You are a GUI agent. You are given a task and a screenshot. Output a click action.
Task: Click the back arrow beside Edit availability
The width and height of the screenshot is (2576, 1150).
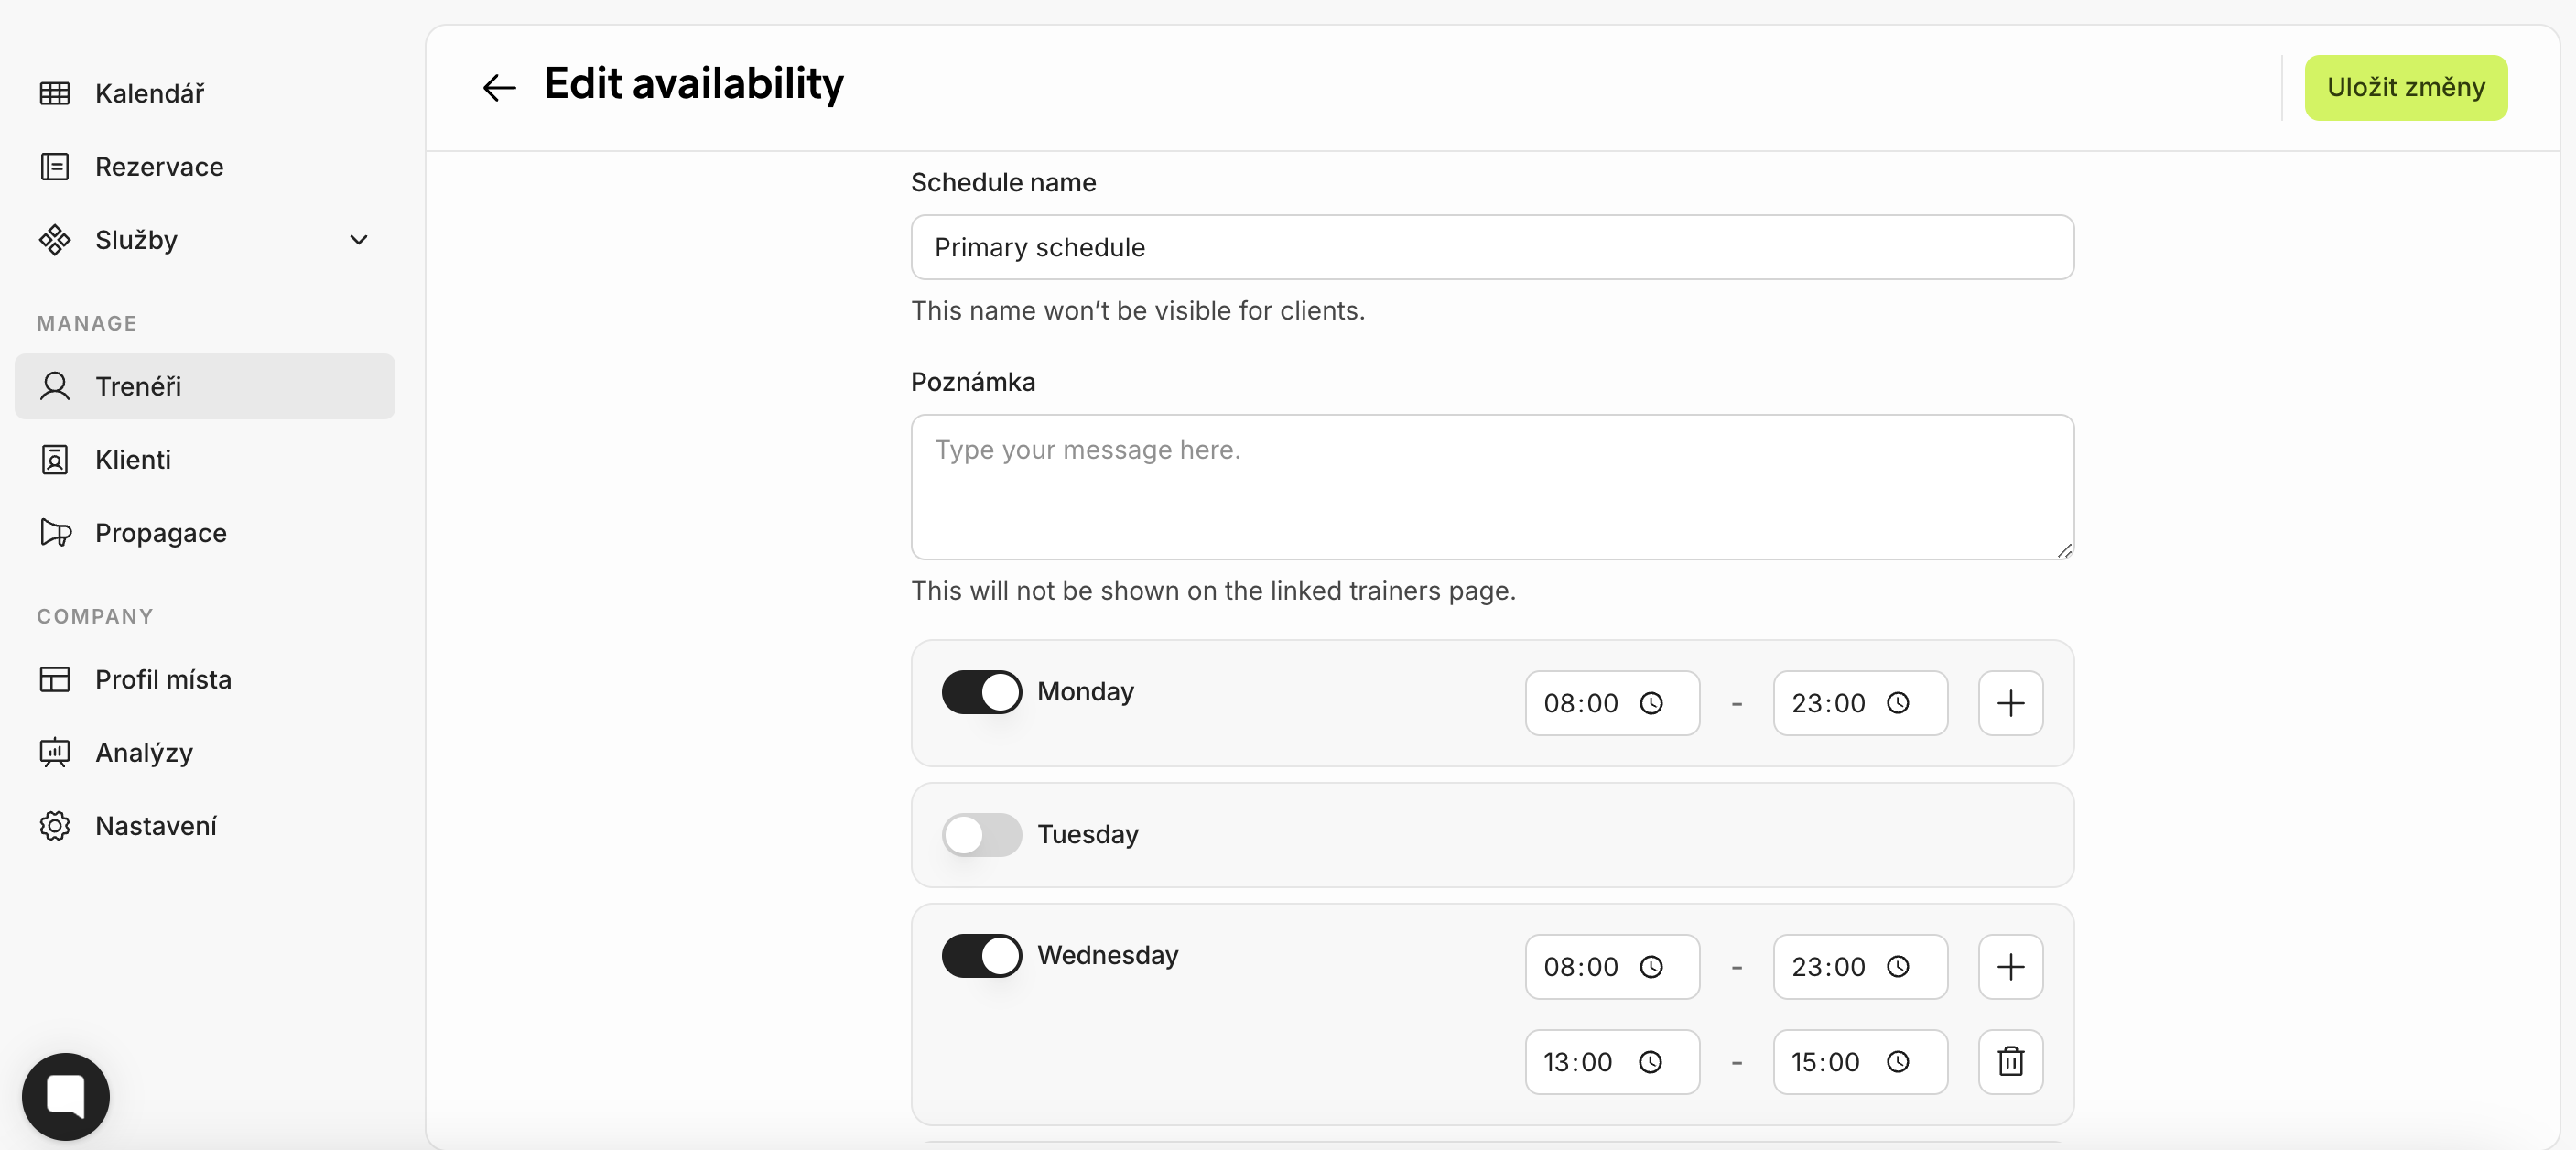499,87
